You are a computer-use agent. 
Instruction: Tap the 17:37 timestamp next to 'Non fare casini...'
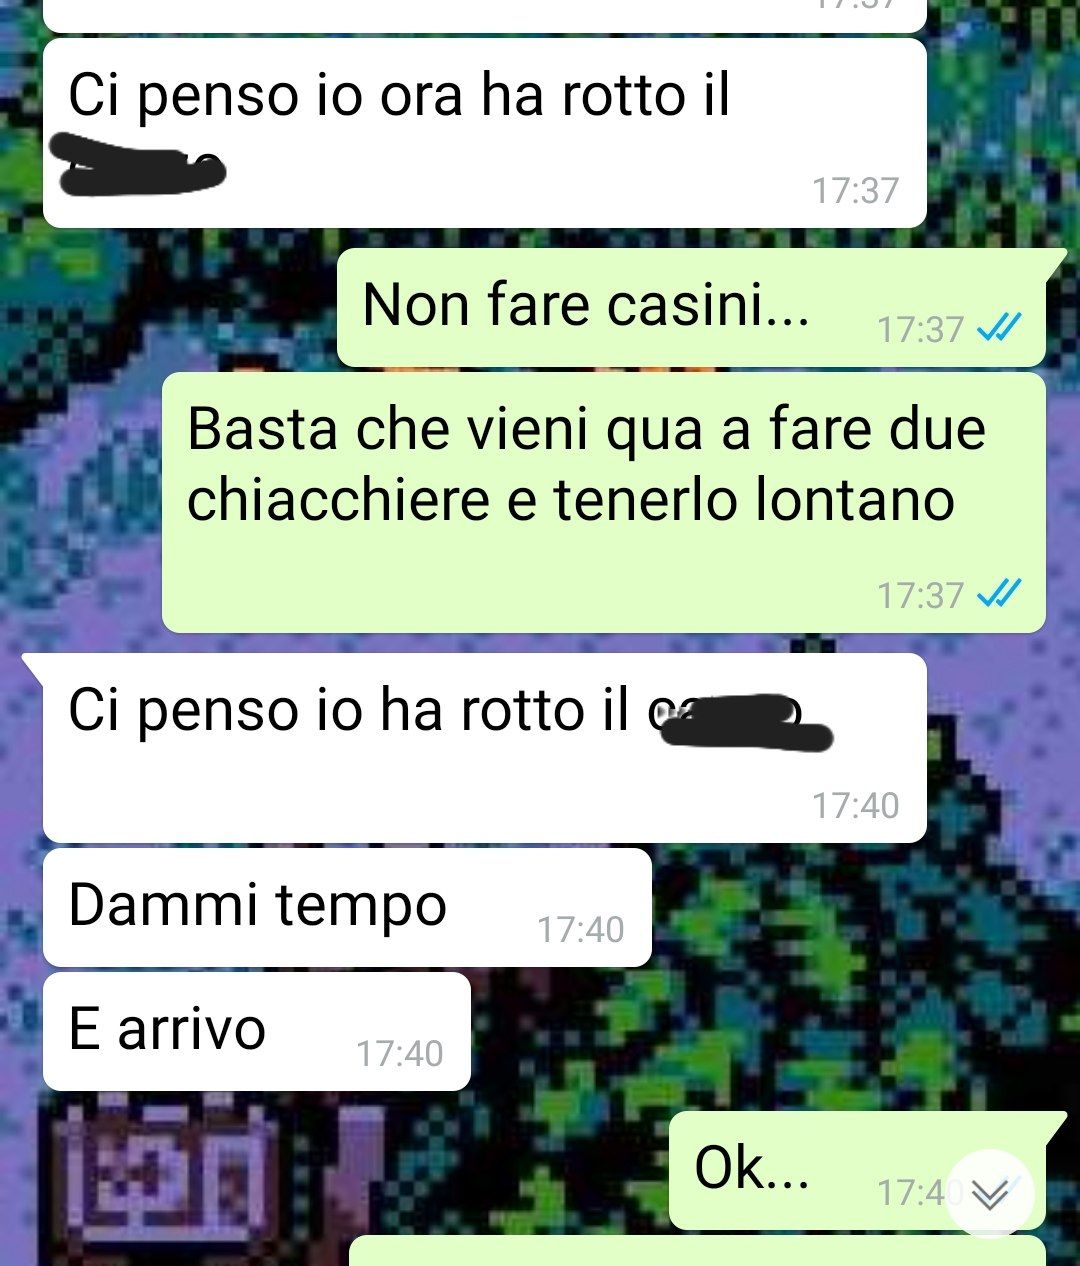[920, 329]
